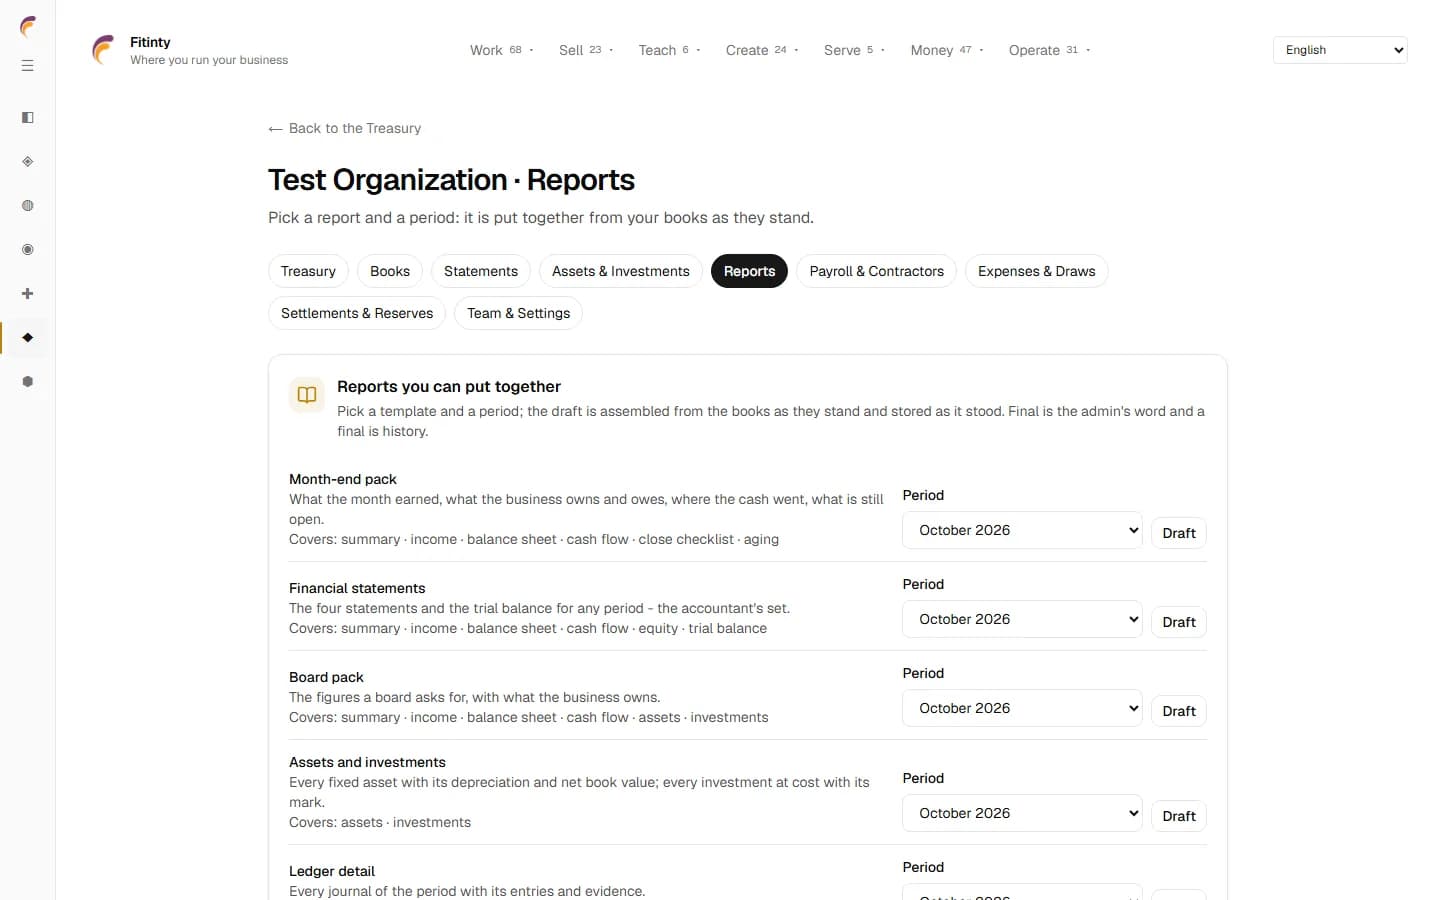Image resolution: width=1440 pixels, height=900 pixels.
Task: Open the Assets & Investments tab
Action: point(621,271)
